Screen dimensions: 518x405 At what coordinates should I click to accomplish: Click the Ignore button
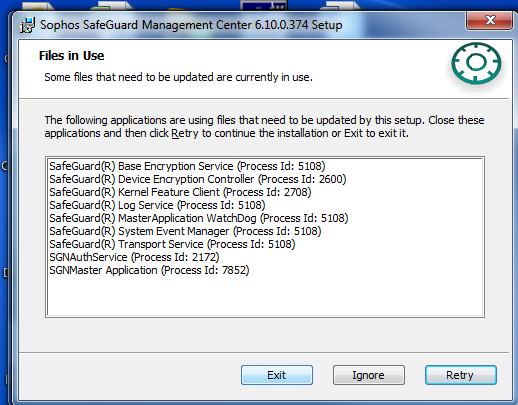click(369, 375)
